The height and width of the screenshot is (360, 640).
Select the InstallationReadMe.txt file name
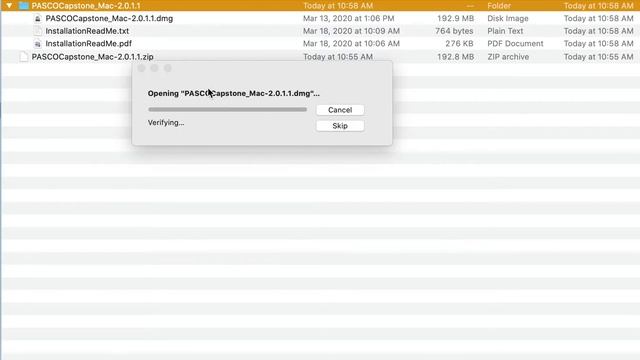pos(87,31)
